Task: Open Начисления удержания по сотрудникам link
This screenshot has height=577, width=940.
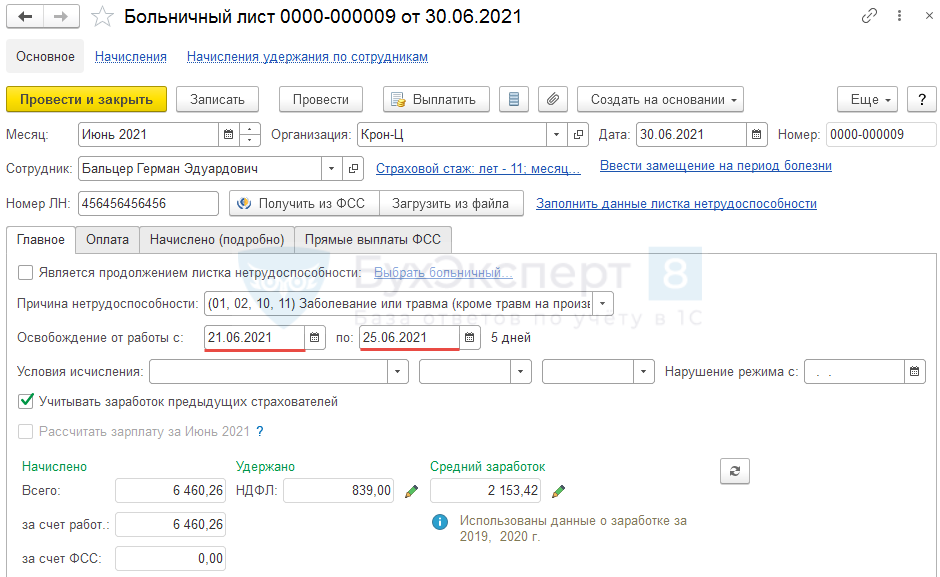Action: coord(308,56)
